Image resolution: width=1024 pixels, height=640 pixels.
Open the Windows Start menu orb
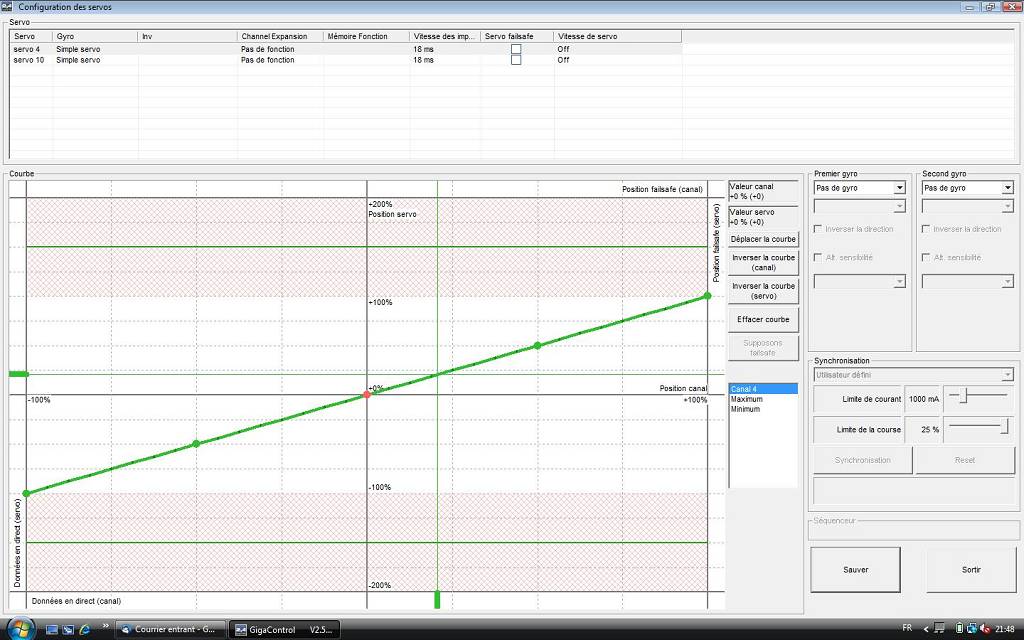pyautogui.click(x=20, y=628)
